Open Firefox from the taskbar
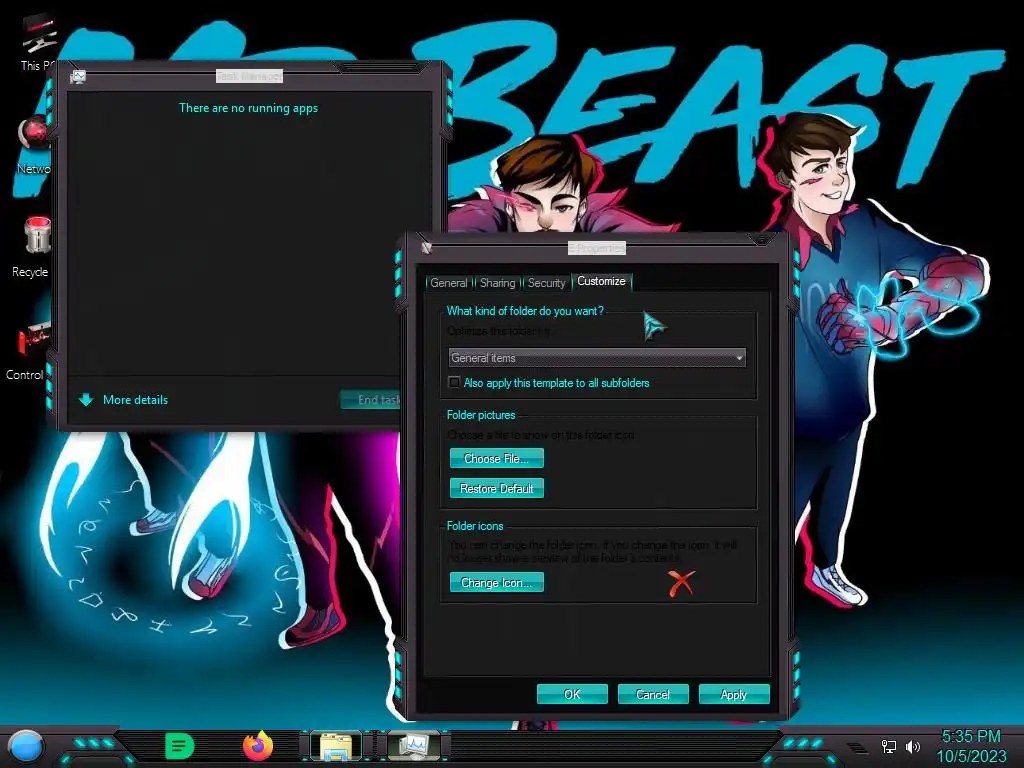Viewport: 1024px width, 768px height. [x=257, y=746]
